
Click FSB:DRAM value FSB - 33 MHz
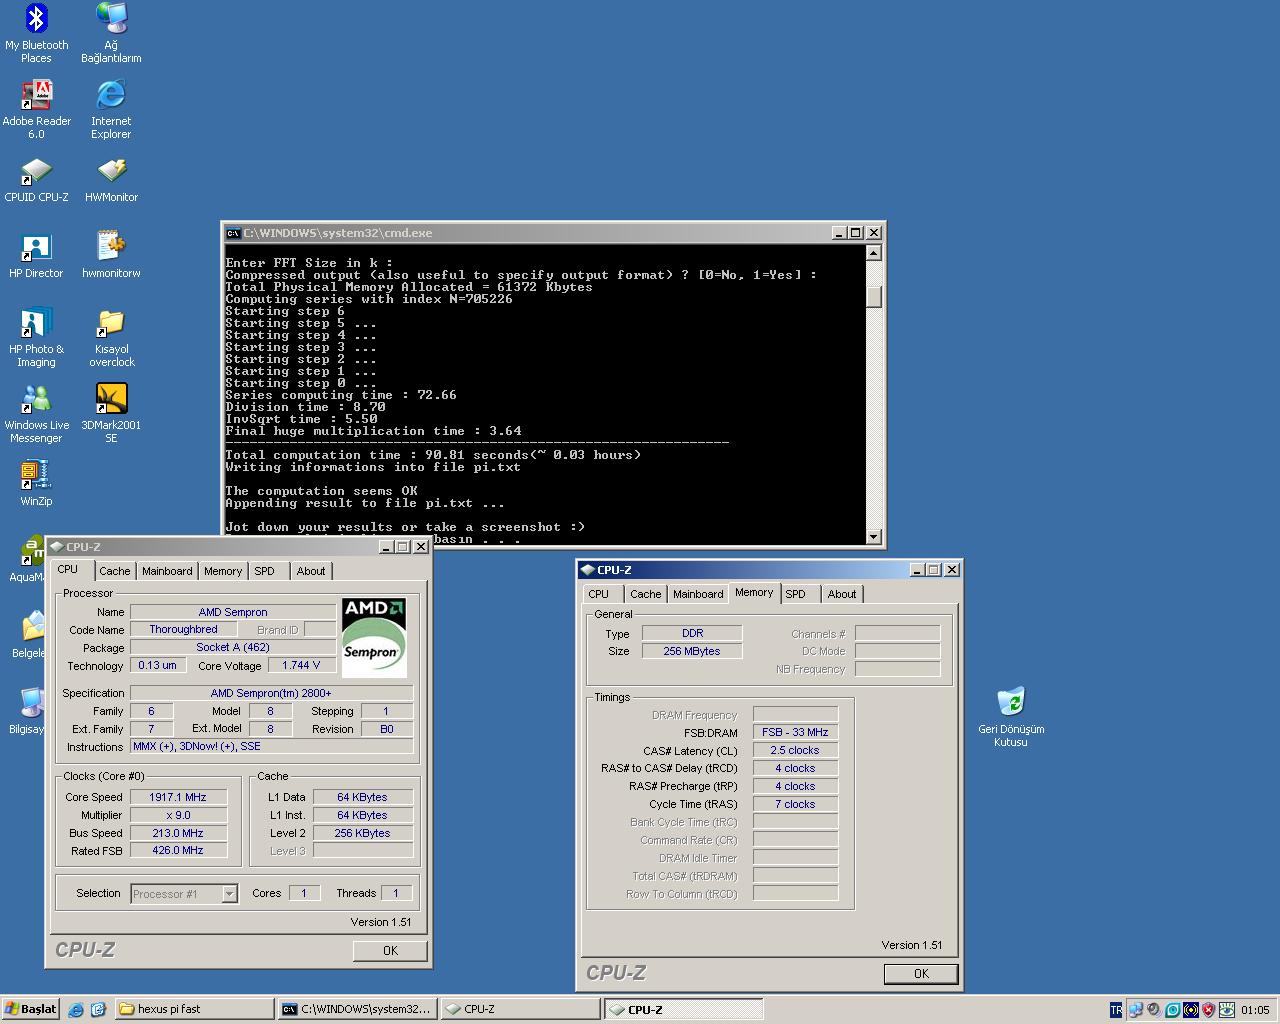795,732
